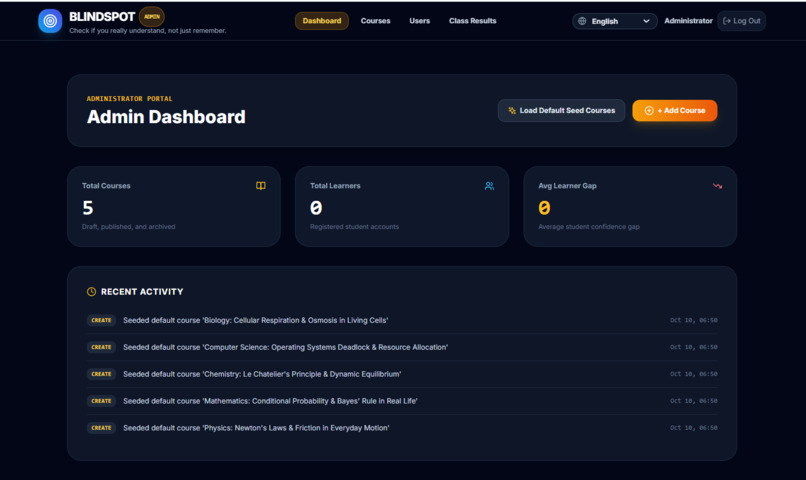Open the Class Results tab
This screenshot has width=806, height=480.
pyautogui.click(x=472, y=21)
